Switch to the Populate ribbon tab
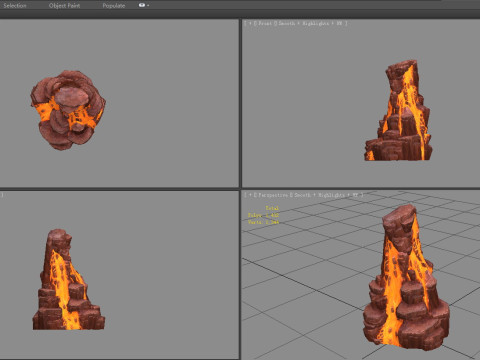 tap(114, 5)
